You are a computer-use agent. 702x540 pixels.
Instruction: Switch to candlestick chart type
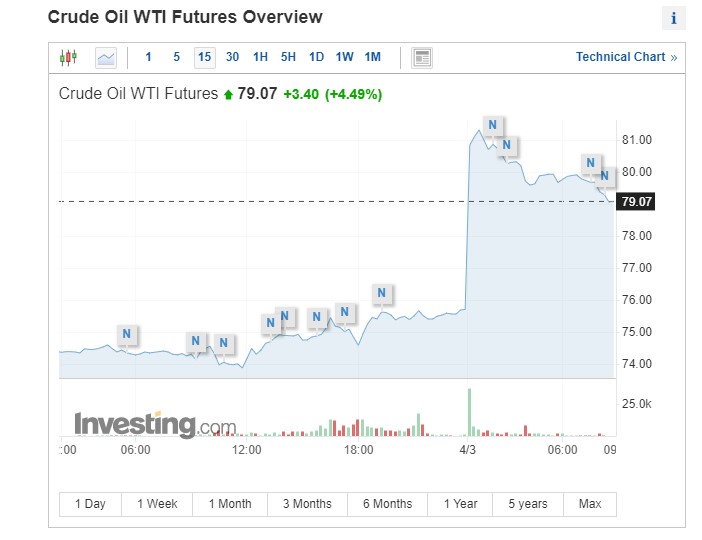click(68, 57)
